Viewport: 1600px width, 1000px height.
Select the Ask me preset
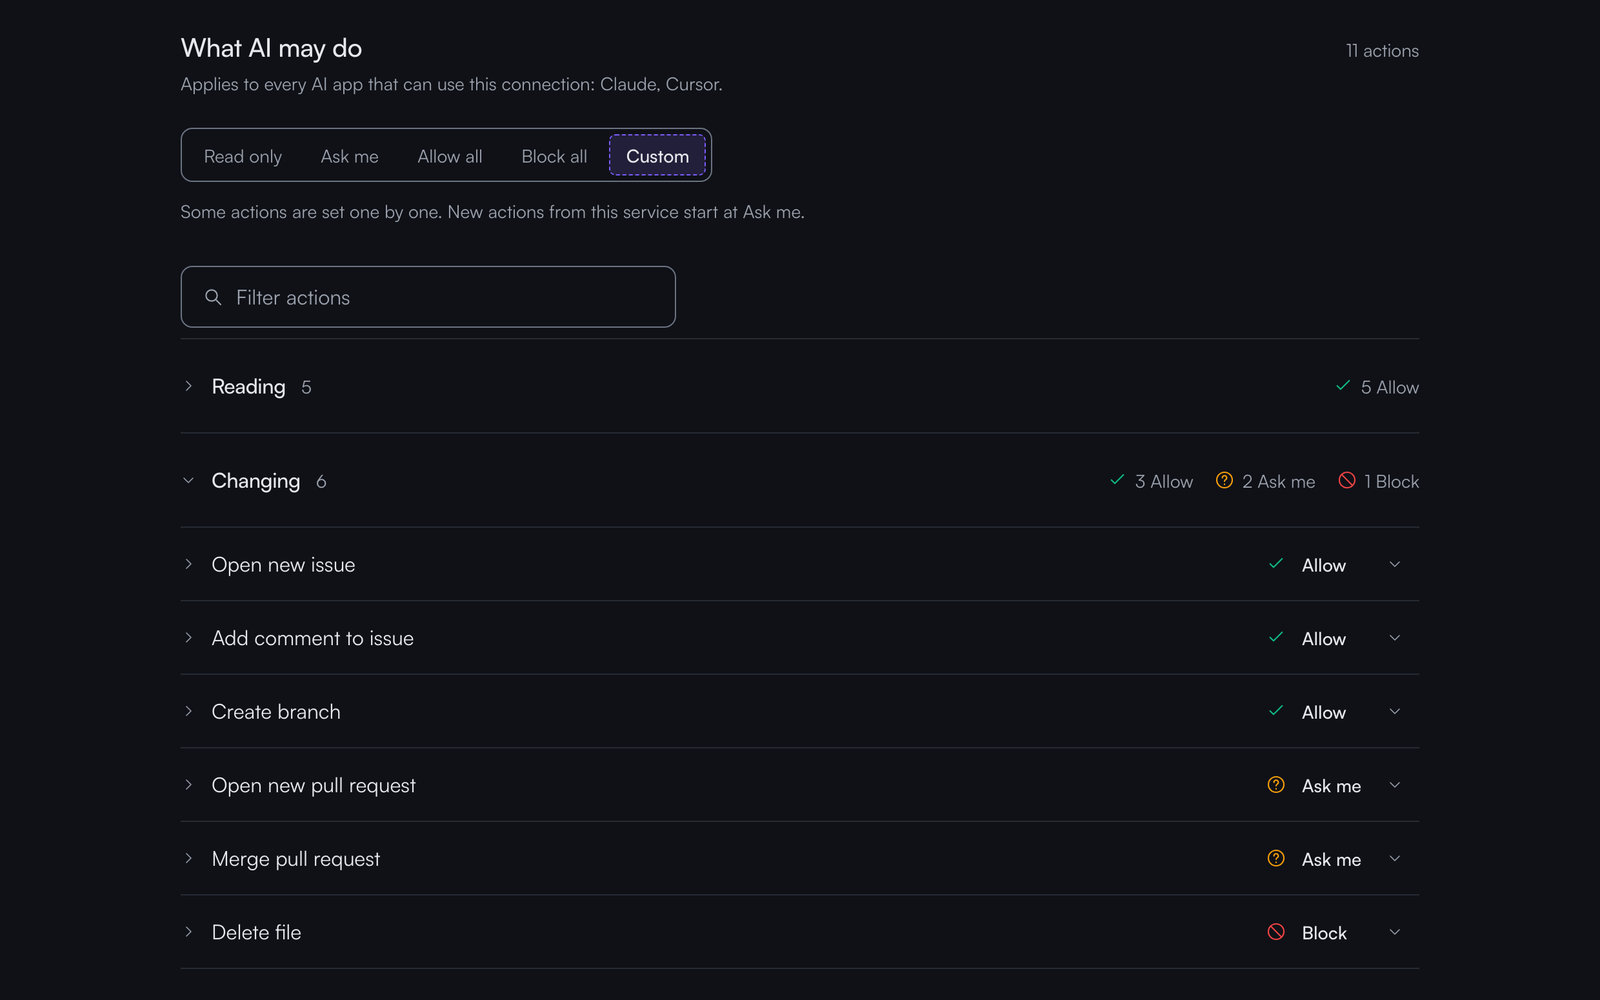(x=350, y=156)
